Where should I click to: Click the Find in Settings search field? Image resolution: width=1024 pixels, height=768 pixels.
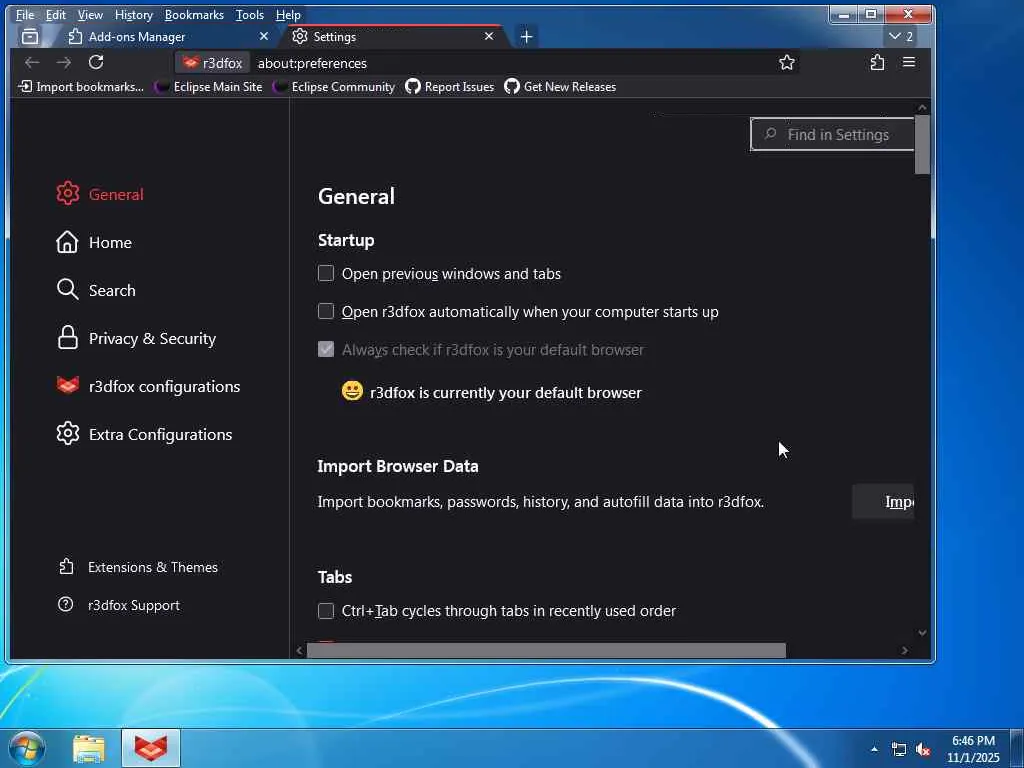pos(833,135)
